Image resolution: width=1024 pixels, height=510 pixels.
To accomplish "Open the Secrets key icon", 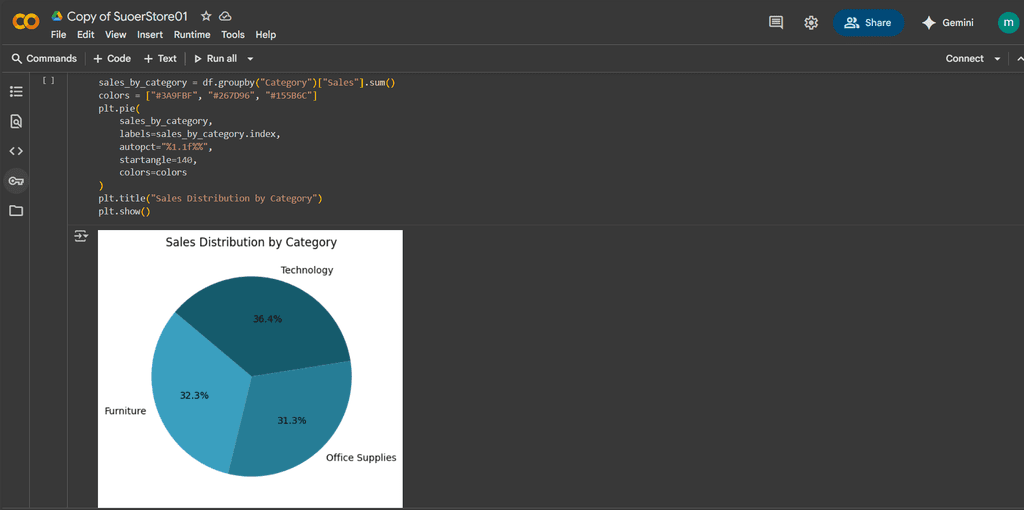I will point(16,181).
